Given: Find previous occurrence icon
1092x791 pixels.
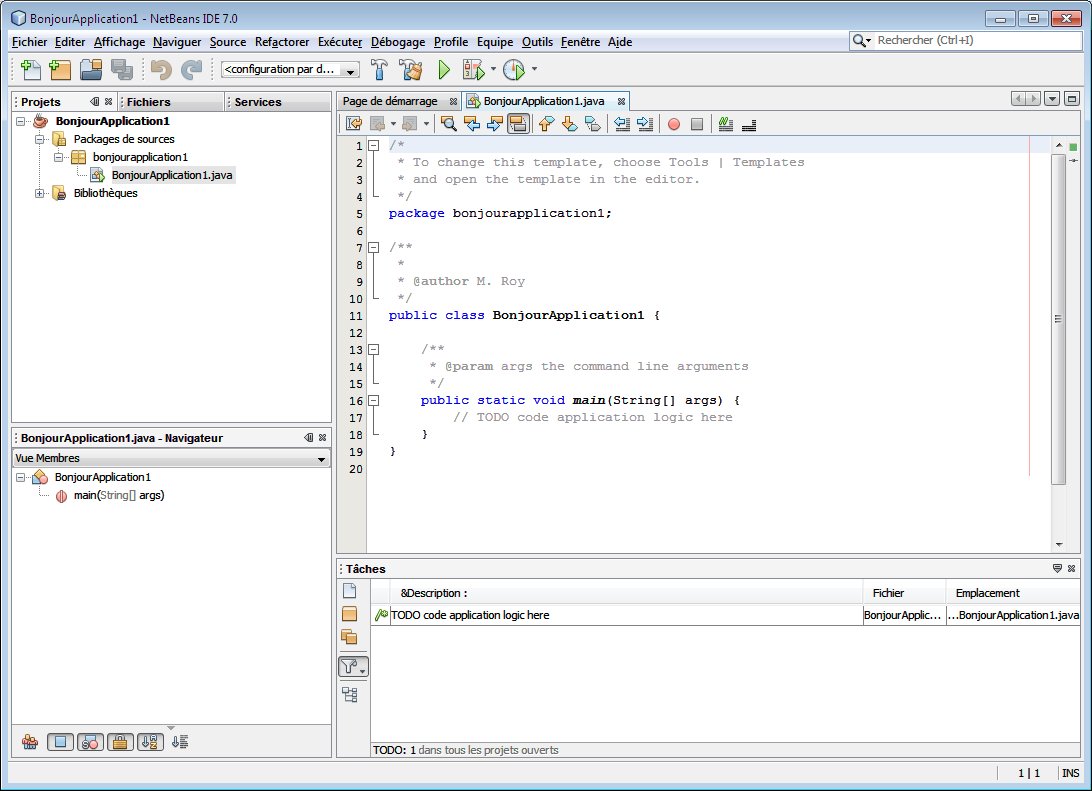Looking at the screenshot, I should click(472, 124).
